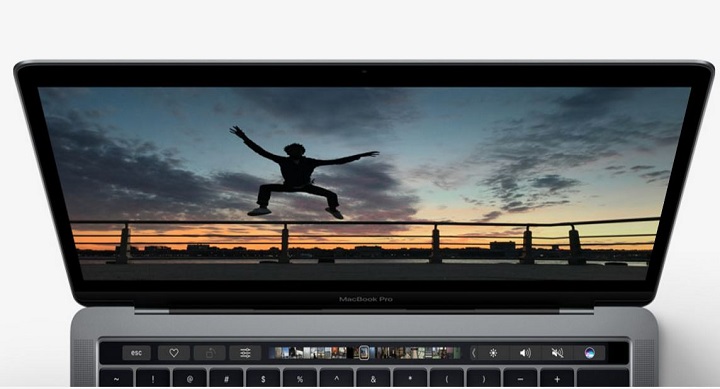
Task: Click the ampersand (&) key
Action: pyautogui.click(x=373, y=379)
